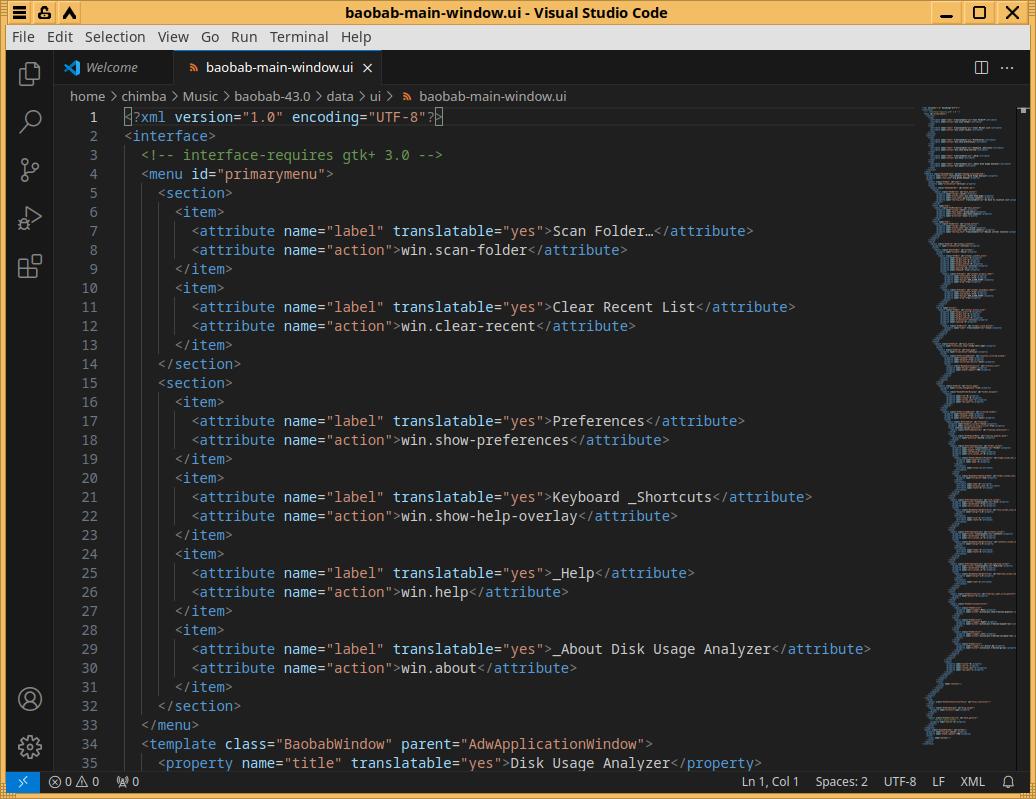Open the Selection menu
Image resolution: width=1036 pixels, height=799 pixels.
click(x=115, y=37)
